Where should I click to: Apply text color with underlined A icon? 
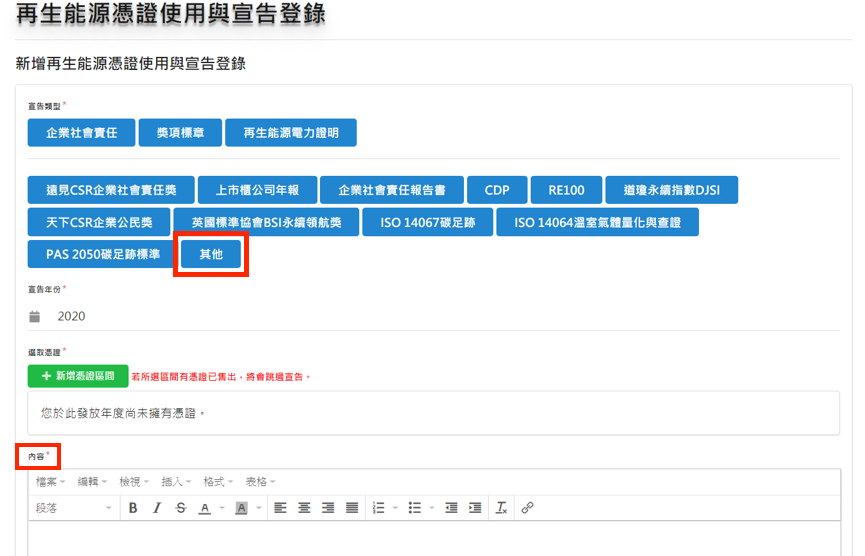tap(205, 508)
